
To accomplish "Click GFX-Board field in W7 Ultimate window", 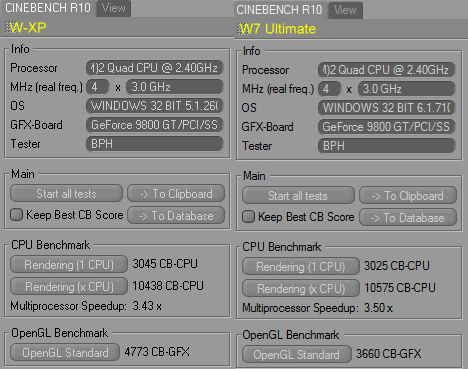I will (387, 127).
